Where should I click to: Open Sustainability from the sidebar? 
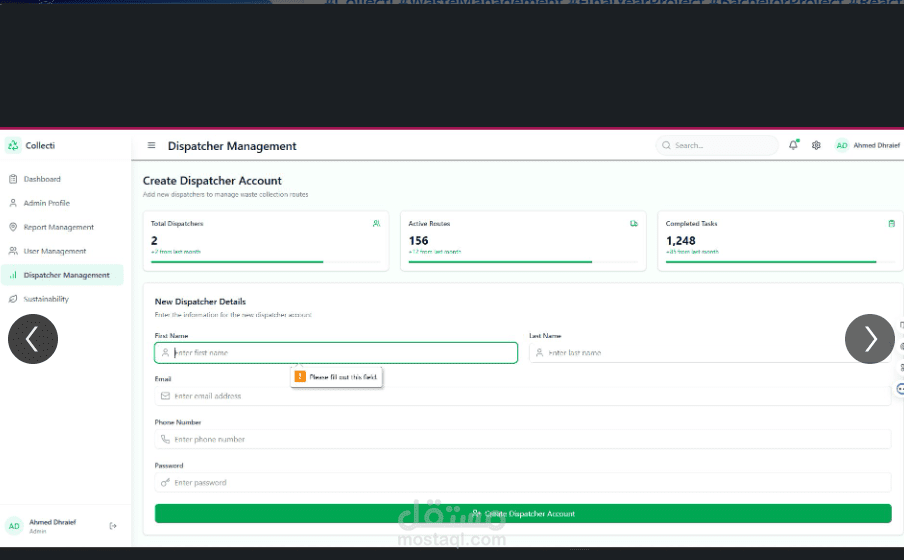(x=62, y=299)
